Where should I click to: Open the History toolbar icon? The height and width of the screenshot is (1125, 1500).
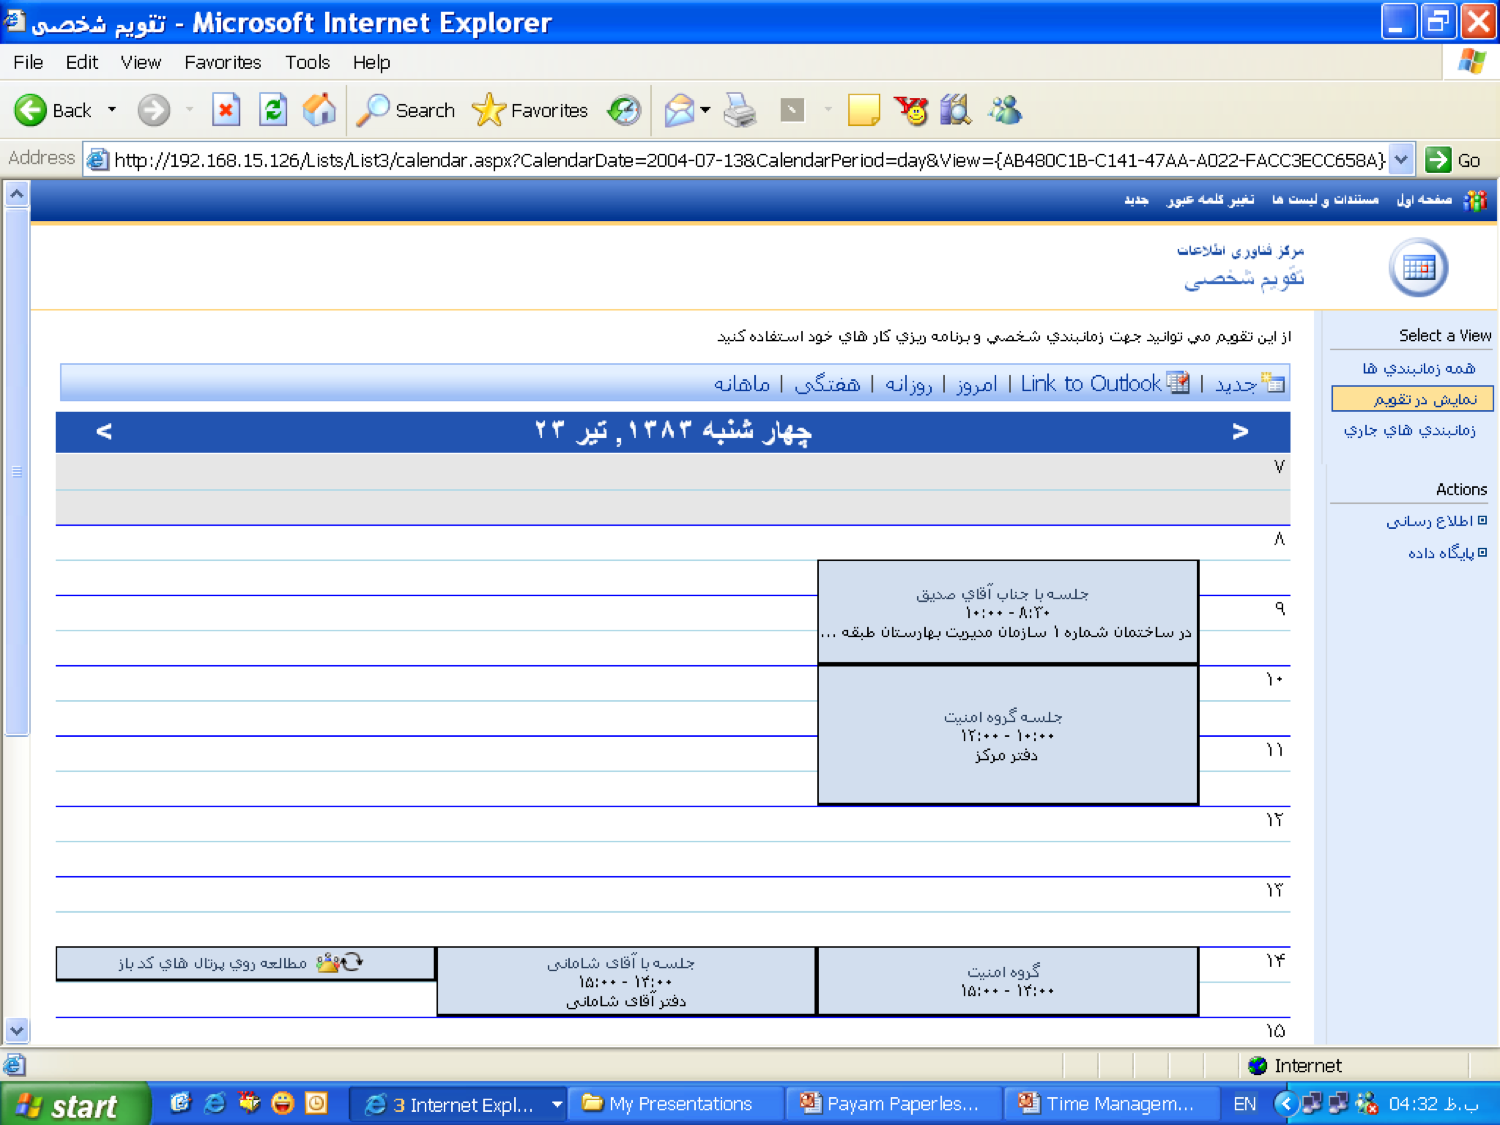(x=624, y=110)
